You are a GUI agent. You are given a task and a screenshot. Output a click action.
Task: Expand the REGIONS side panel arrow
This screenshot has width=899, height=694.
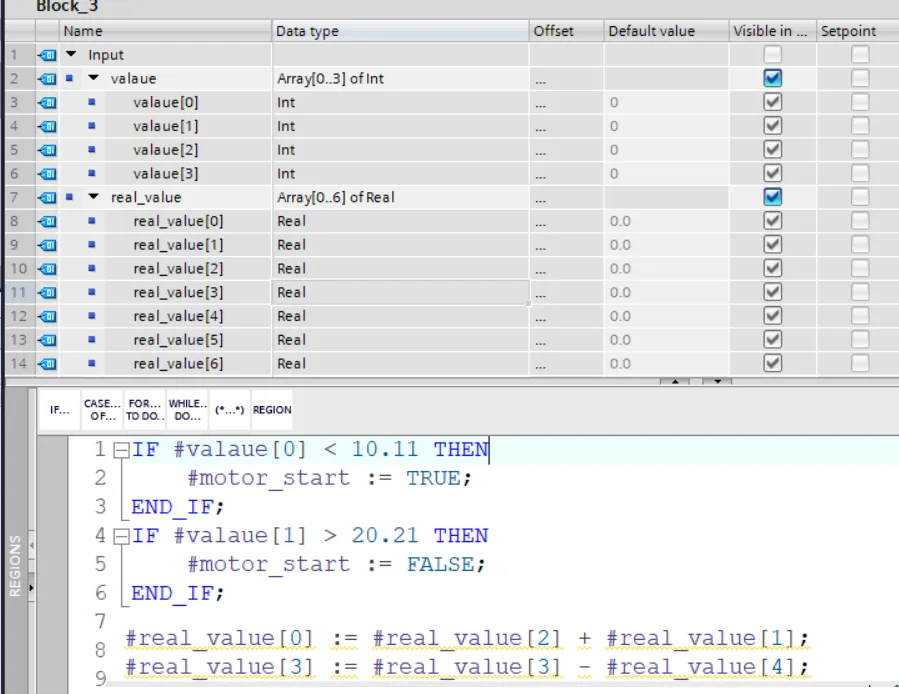click(31, 588)
